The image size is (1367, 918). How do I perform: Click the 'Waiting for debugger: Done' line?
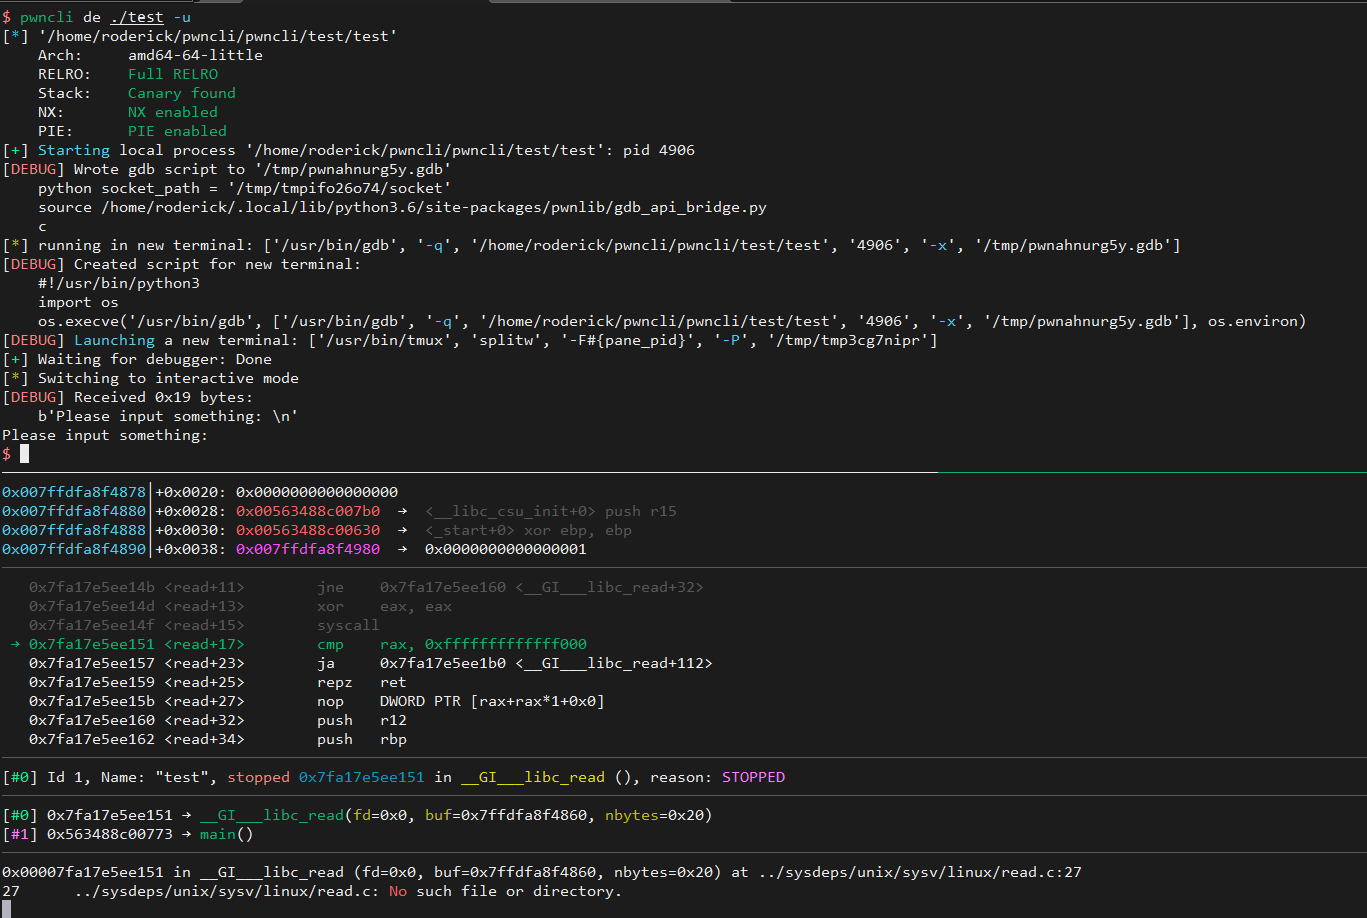pos(154,359)
